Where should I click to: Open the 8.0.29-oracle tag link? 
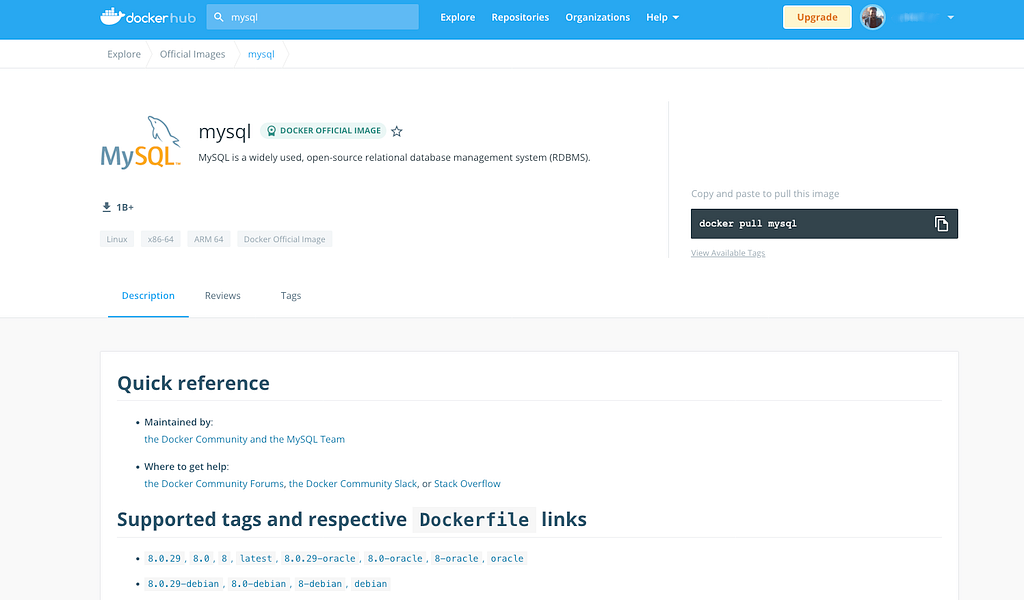pos(320,558)
